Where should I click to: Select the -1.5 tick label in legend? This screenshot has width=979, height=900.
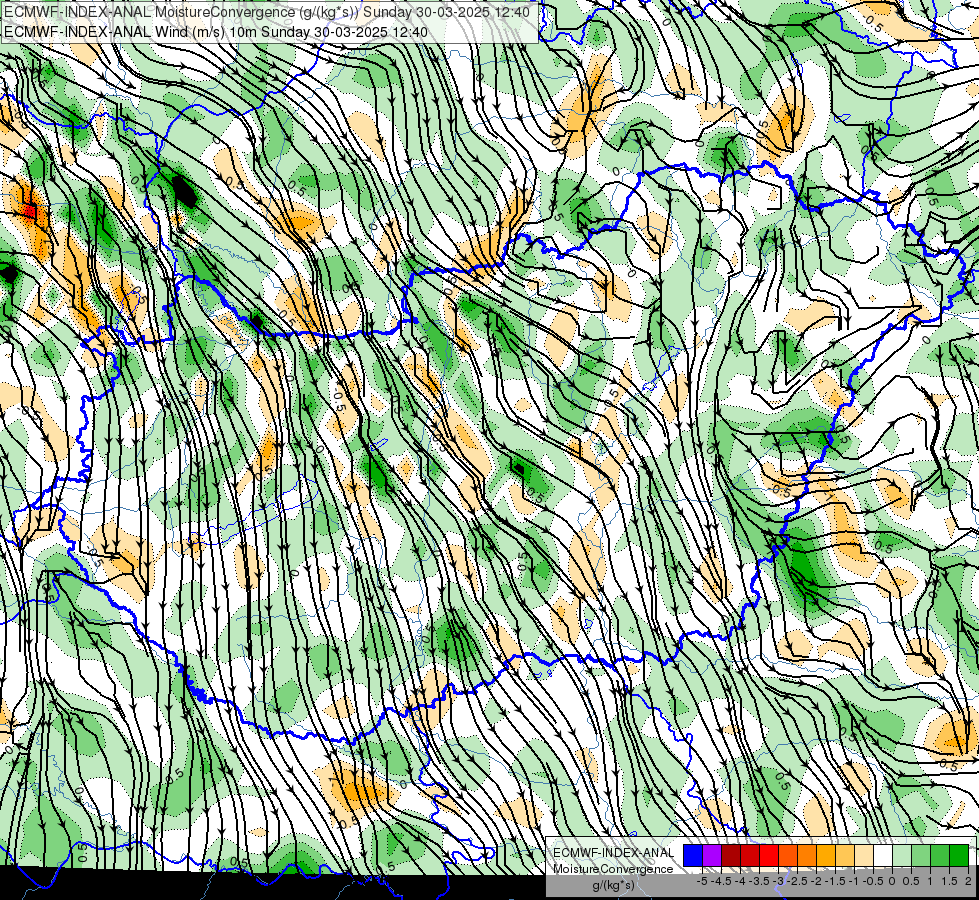tap(835, 881)
